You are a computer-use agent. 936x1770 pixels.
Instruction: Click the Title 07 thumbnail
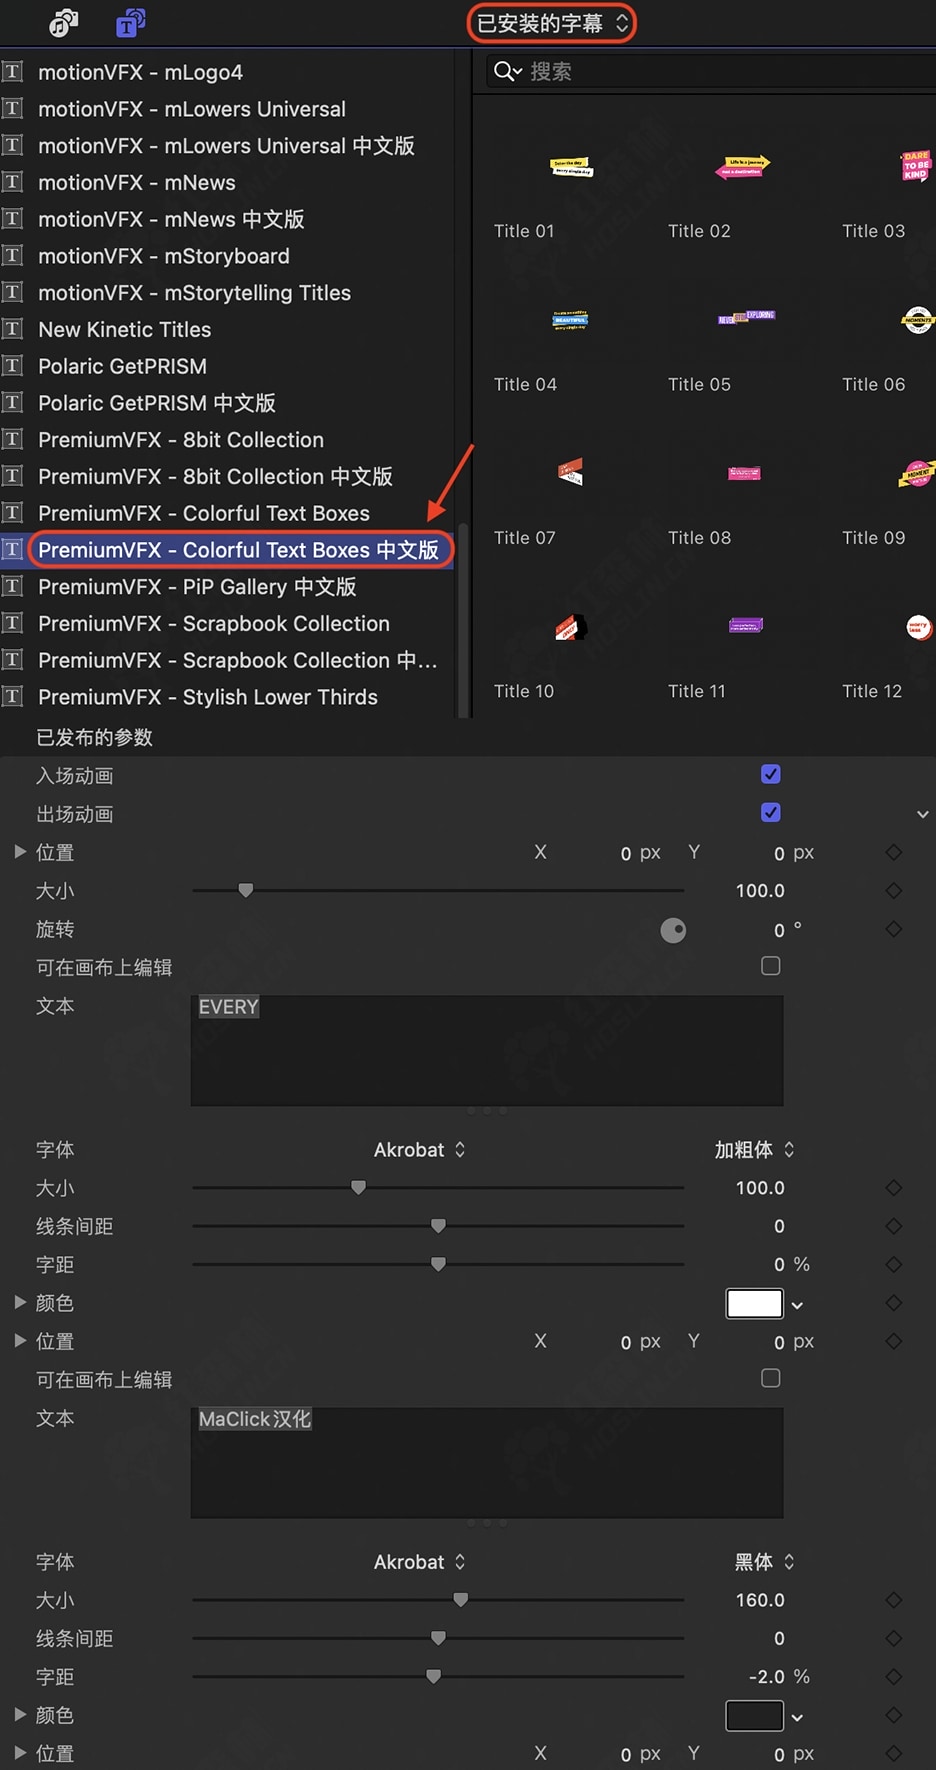pos(570,471)
